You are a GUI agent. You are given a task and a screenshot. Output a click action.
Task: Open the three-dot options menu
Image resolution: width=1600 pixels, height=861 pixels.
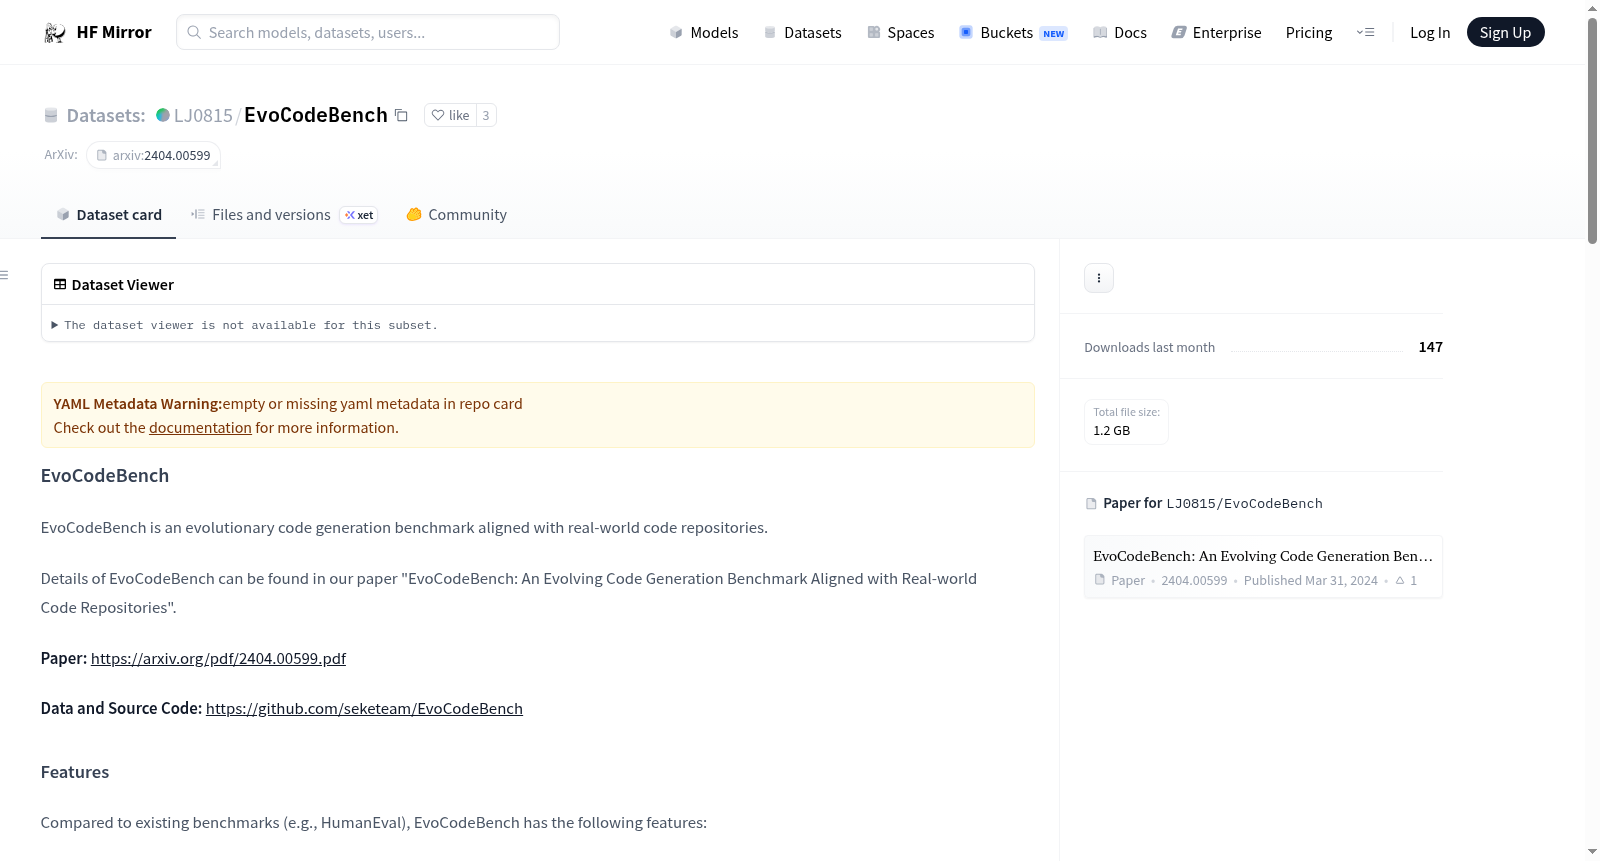point(1099,278)
